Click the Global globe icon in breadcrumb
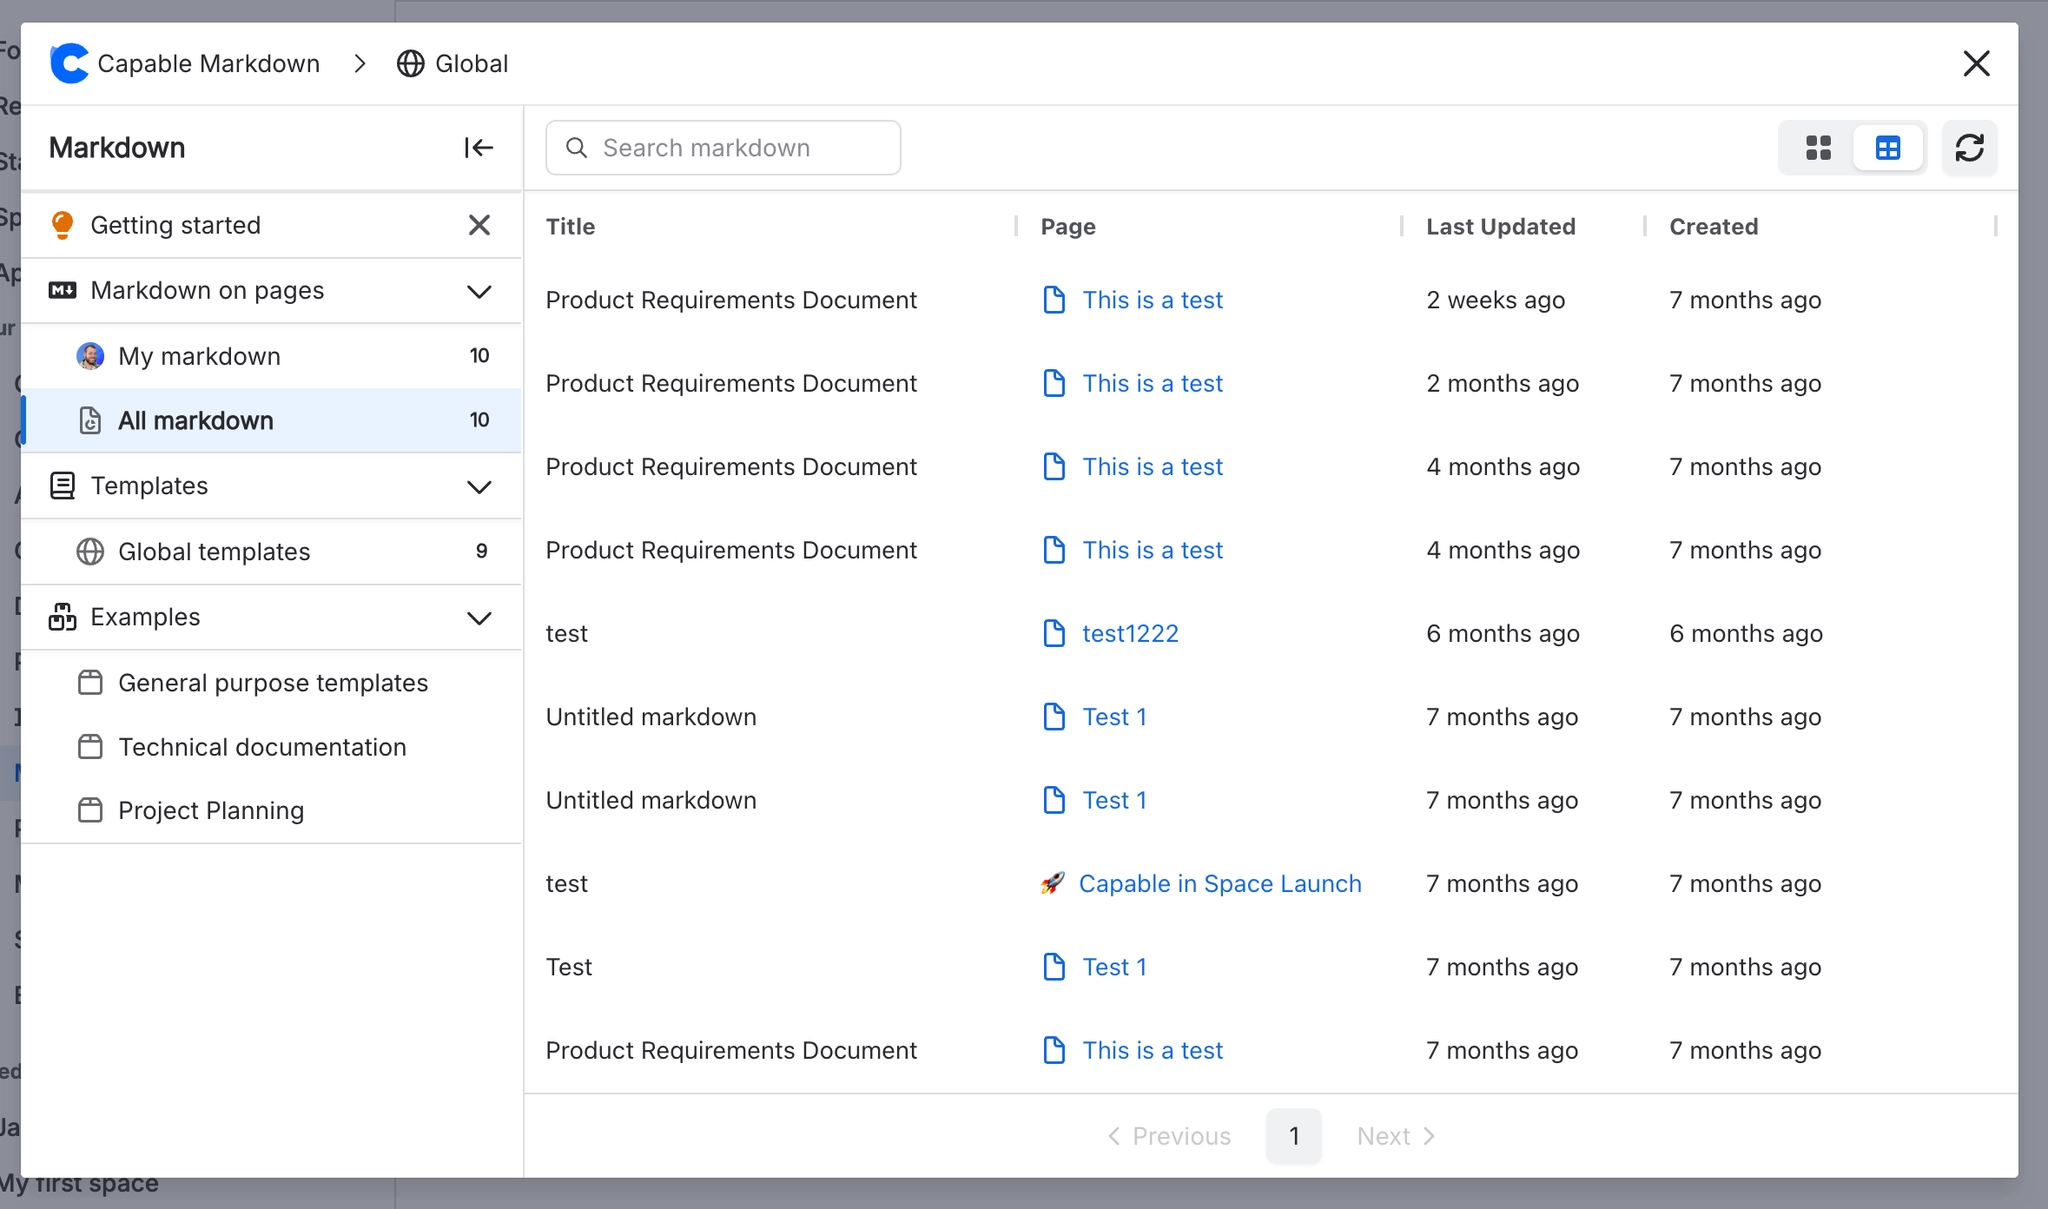Image resolution: width=2048 pixels, height=1209 pixels. tap(409, 63)
